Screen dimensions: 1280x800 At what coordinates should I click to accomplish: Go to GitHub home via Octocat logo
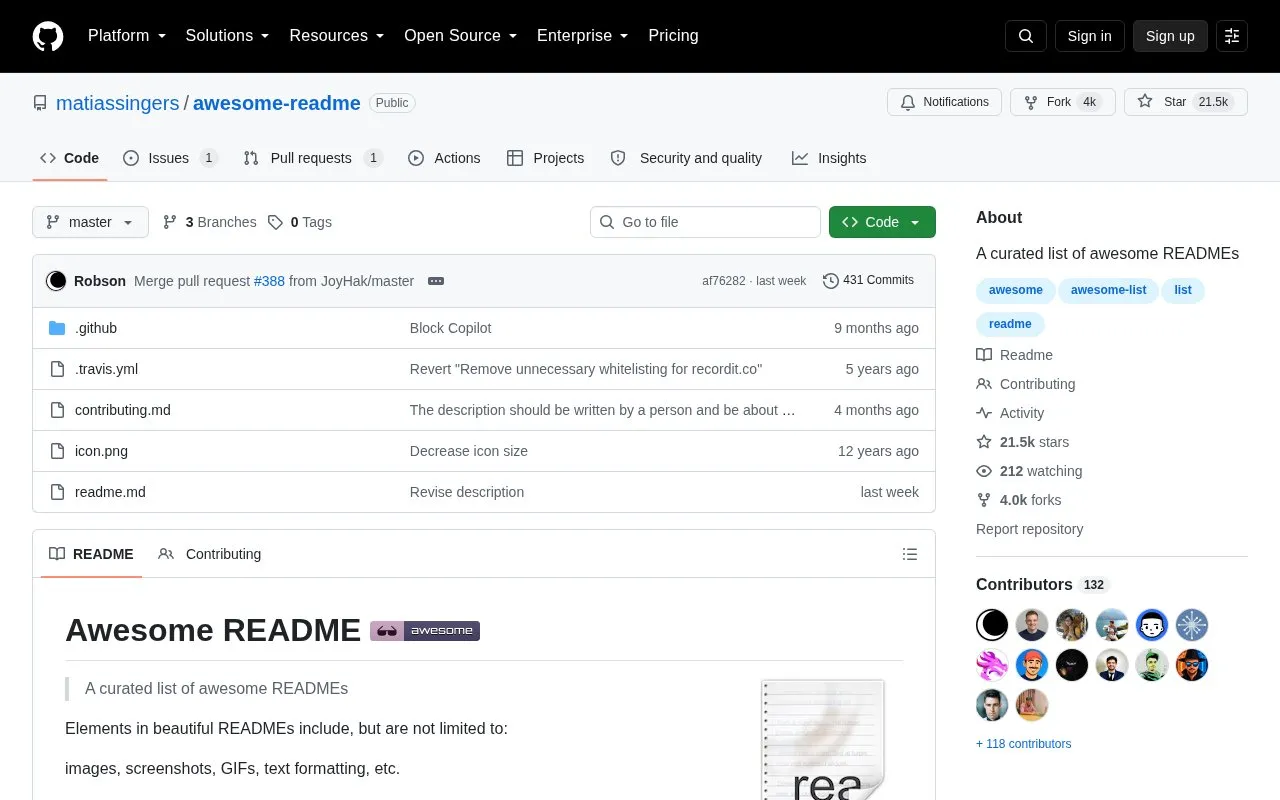48,36
